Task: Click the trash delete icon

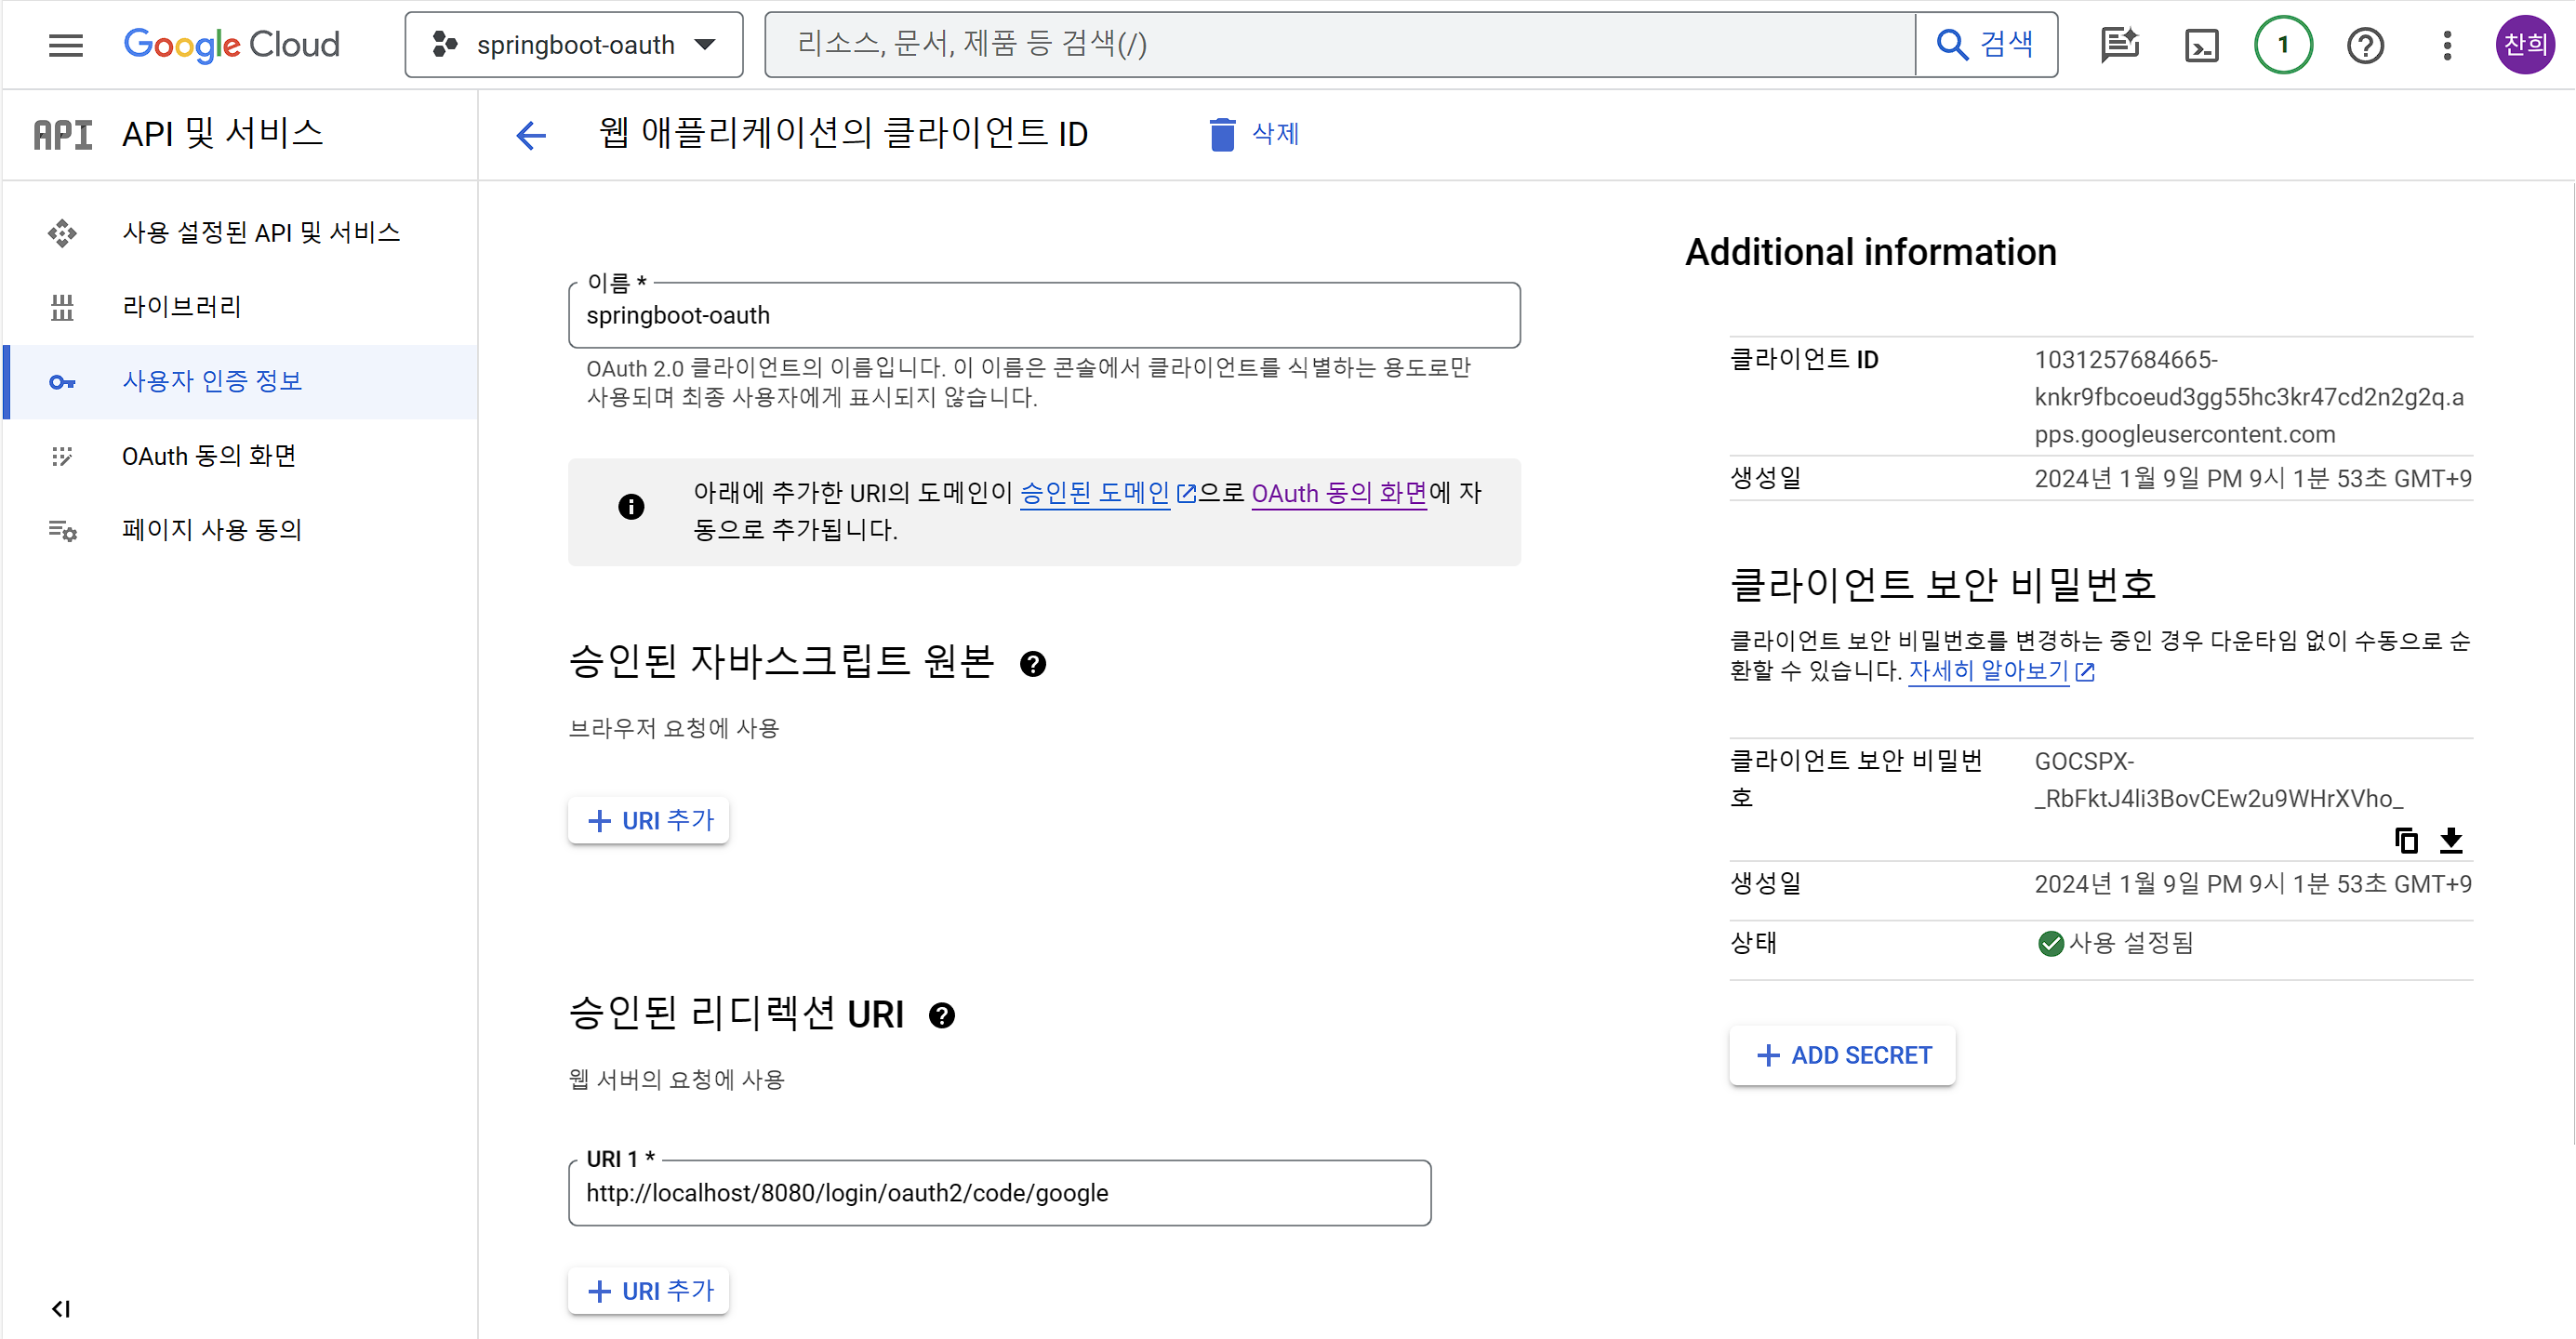Action: pyautogui.click(x=1221, y=135)
